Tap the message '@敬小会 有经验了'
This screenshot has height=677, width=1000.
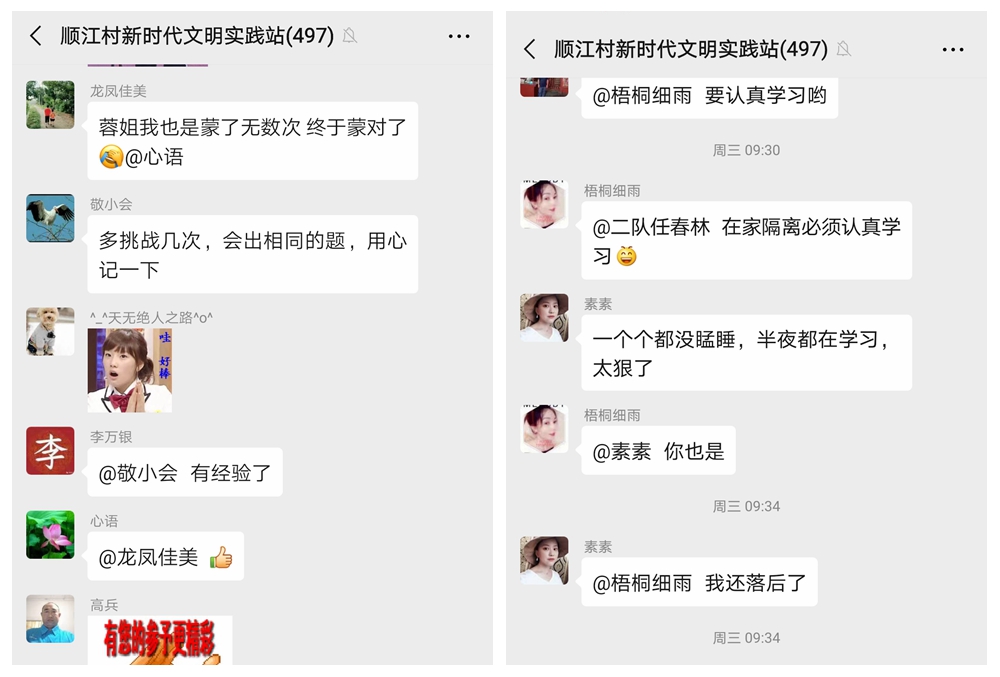tap(185, 472)
